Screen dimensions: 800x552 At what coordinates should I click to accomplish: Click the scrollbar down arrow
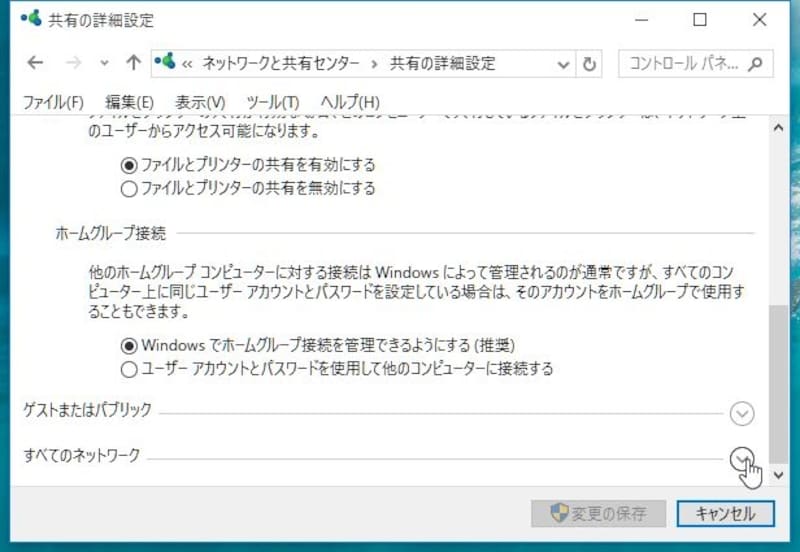(778, 475)
